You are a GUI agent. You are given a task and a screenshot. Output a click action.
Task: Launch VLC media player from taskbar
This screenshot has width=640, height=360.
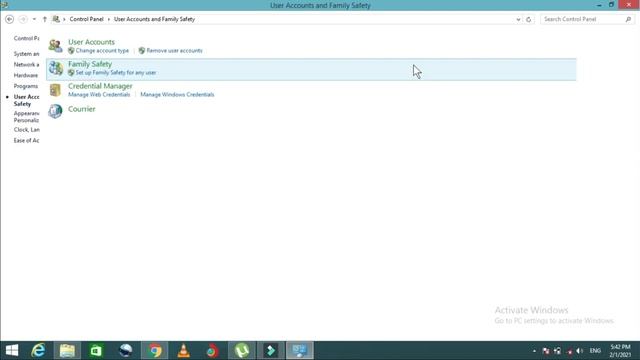point(184,350)
